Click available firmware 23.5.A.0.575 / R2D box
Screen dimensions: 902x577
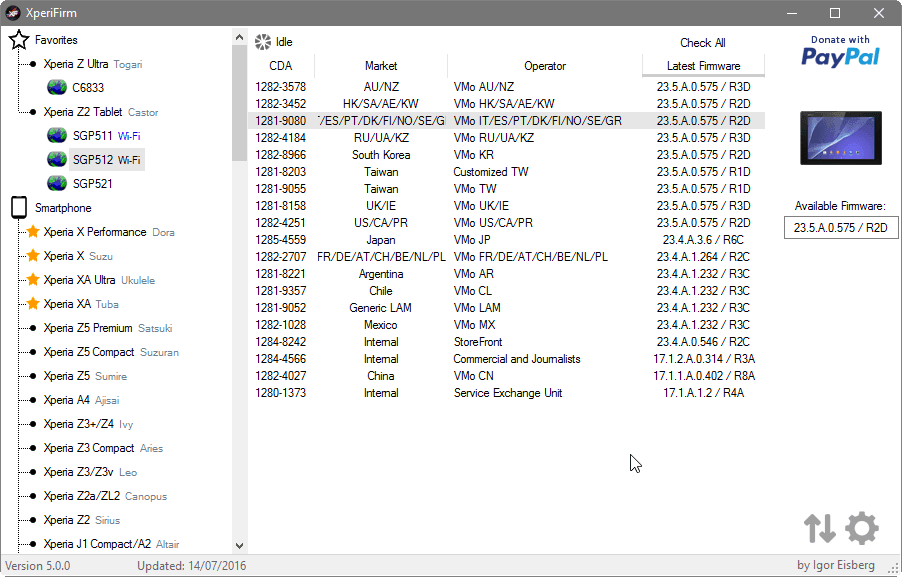click(840, 228)
